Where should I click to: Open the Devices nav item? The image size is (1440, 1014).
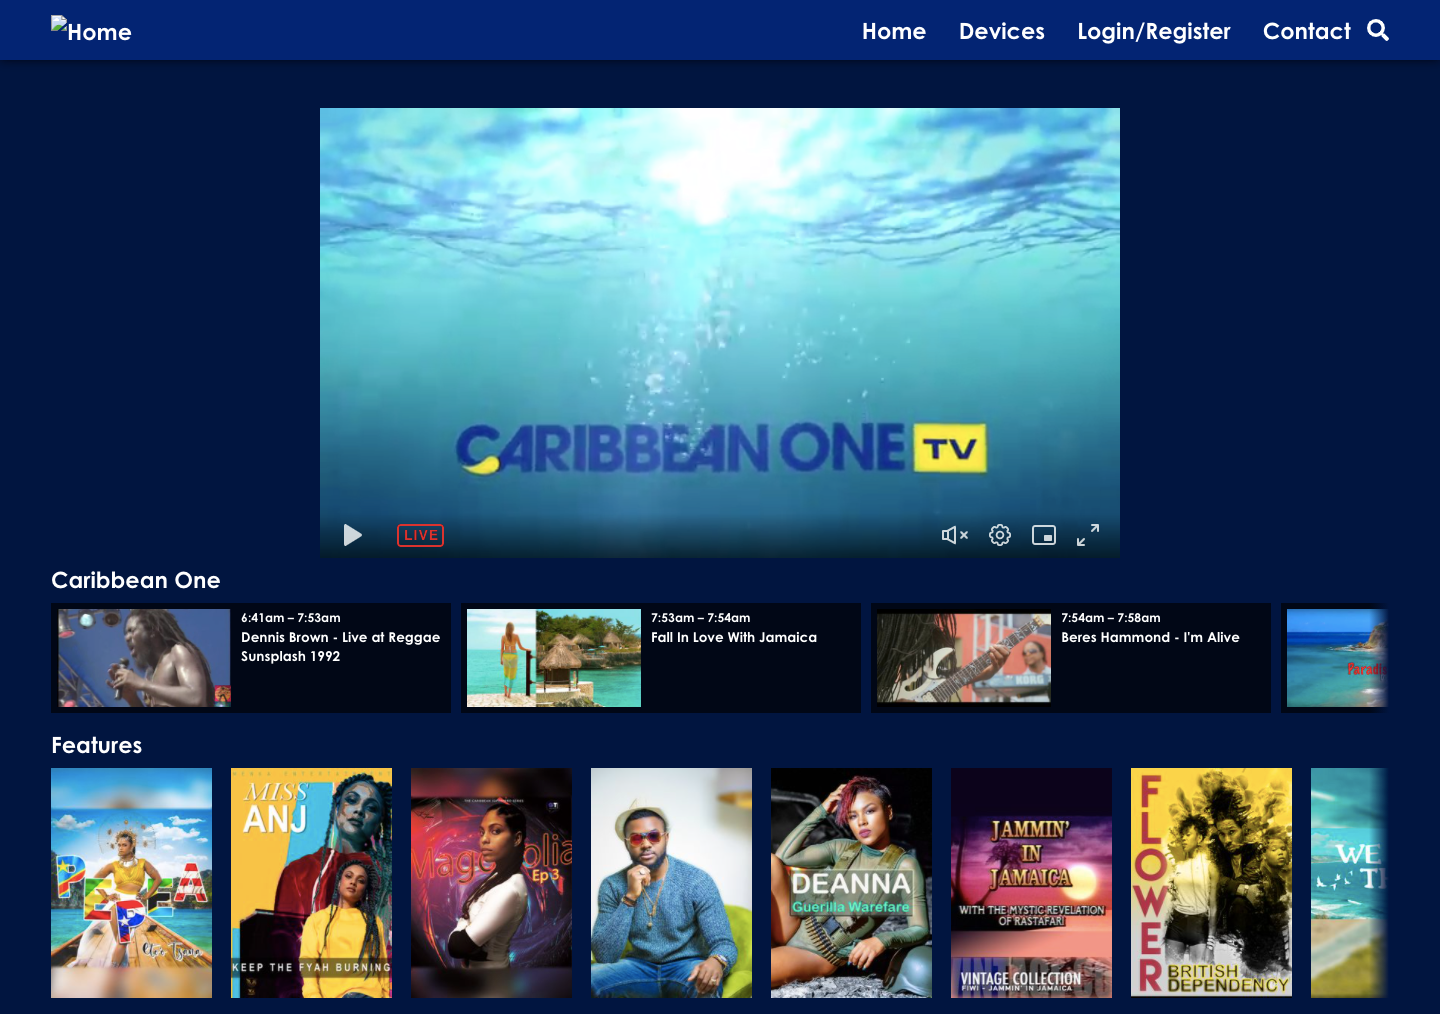pos(1002,31)
